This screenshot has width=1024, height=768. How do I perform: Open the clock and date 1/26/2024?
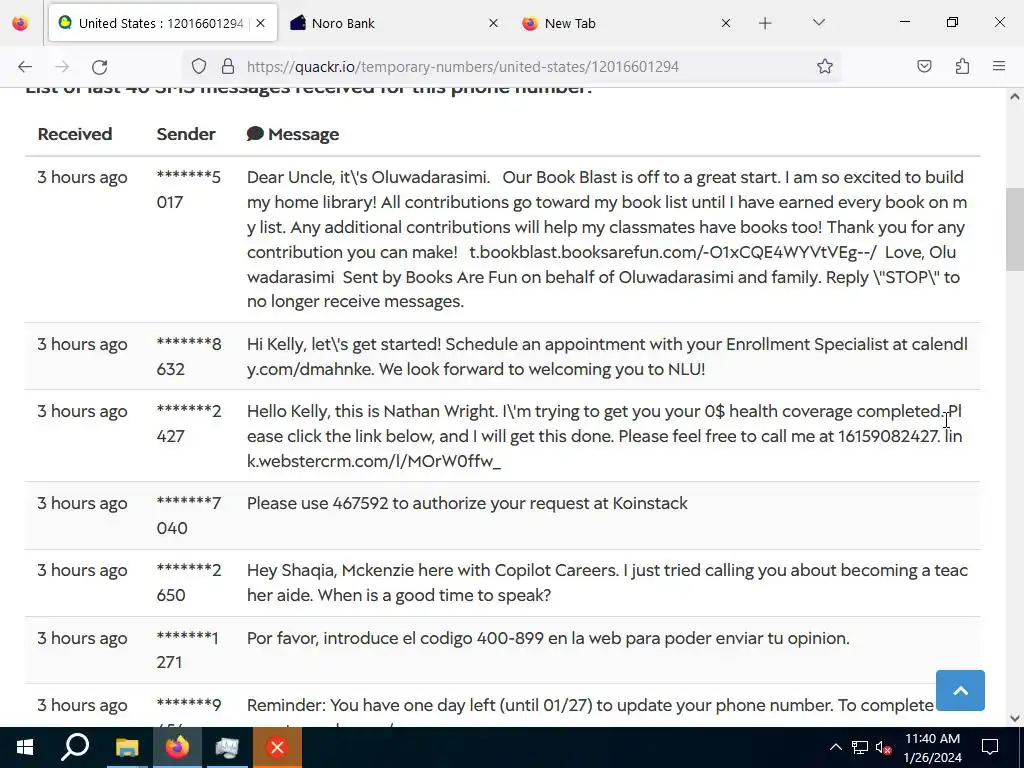tap(933, 748)
